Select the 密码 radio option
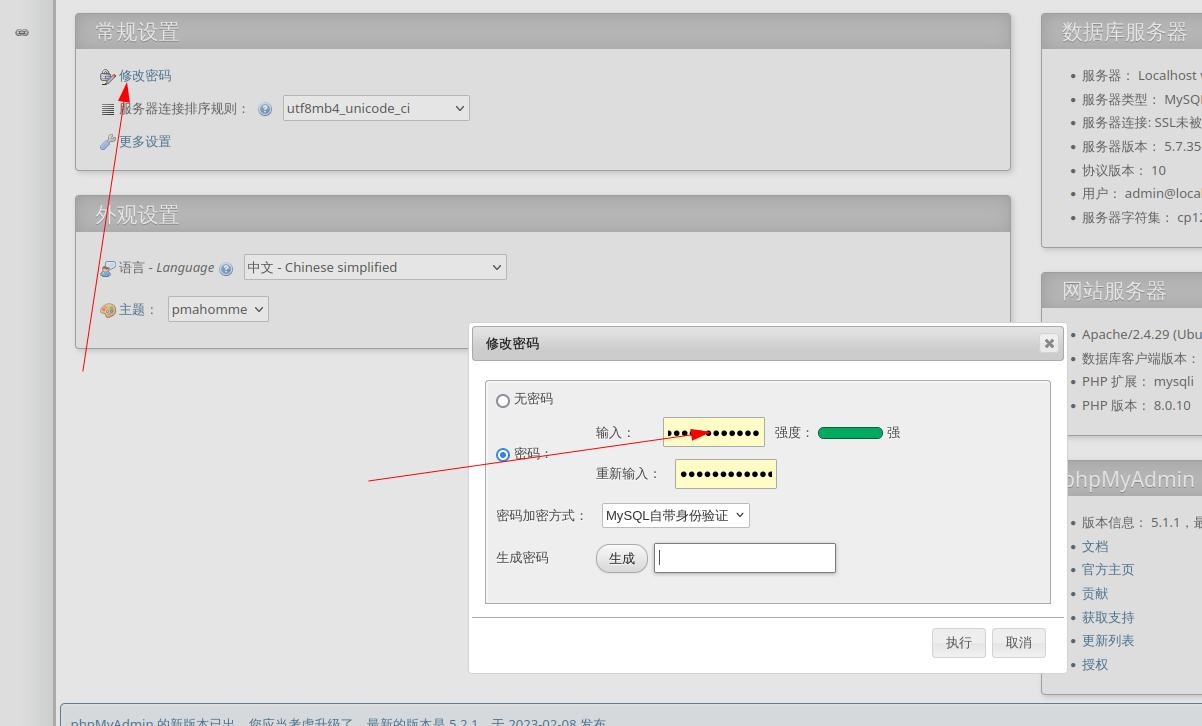 pos(503,455)
